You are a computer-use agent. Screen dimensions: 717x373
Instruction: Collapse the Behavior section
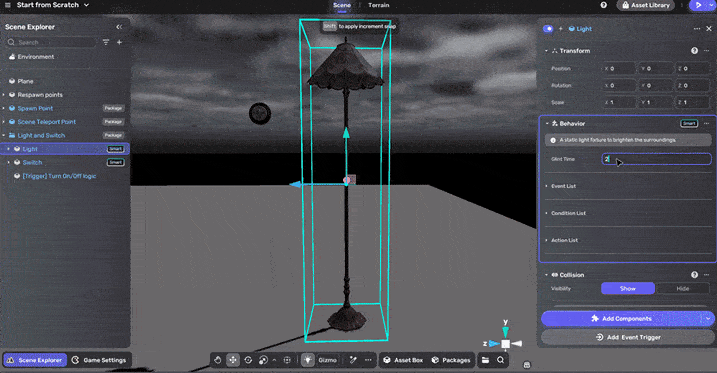click(x=546, y=123)
